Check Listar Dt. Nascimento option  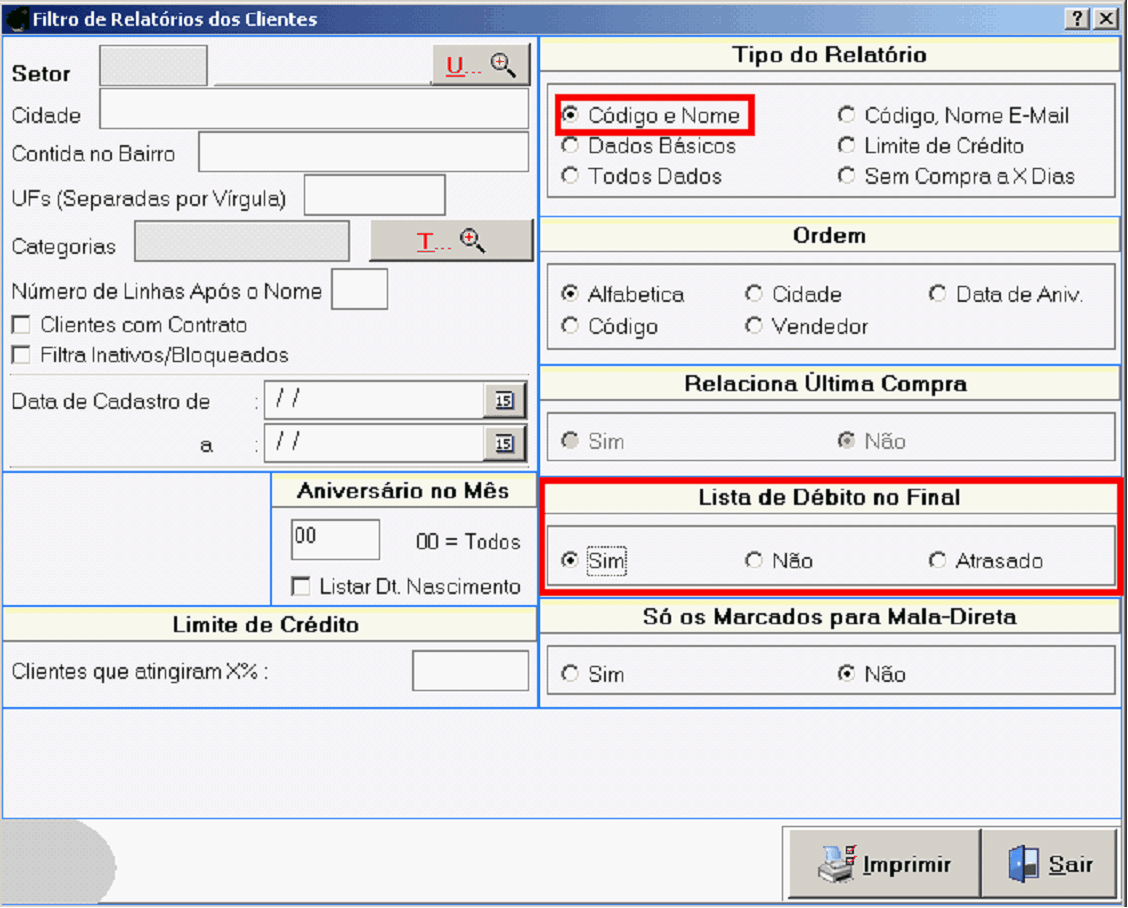[x=300, y=586]
